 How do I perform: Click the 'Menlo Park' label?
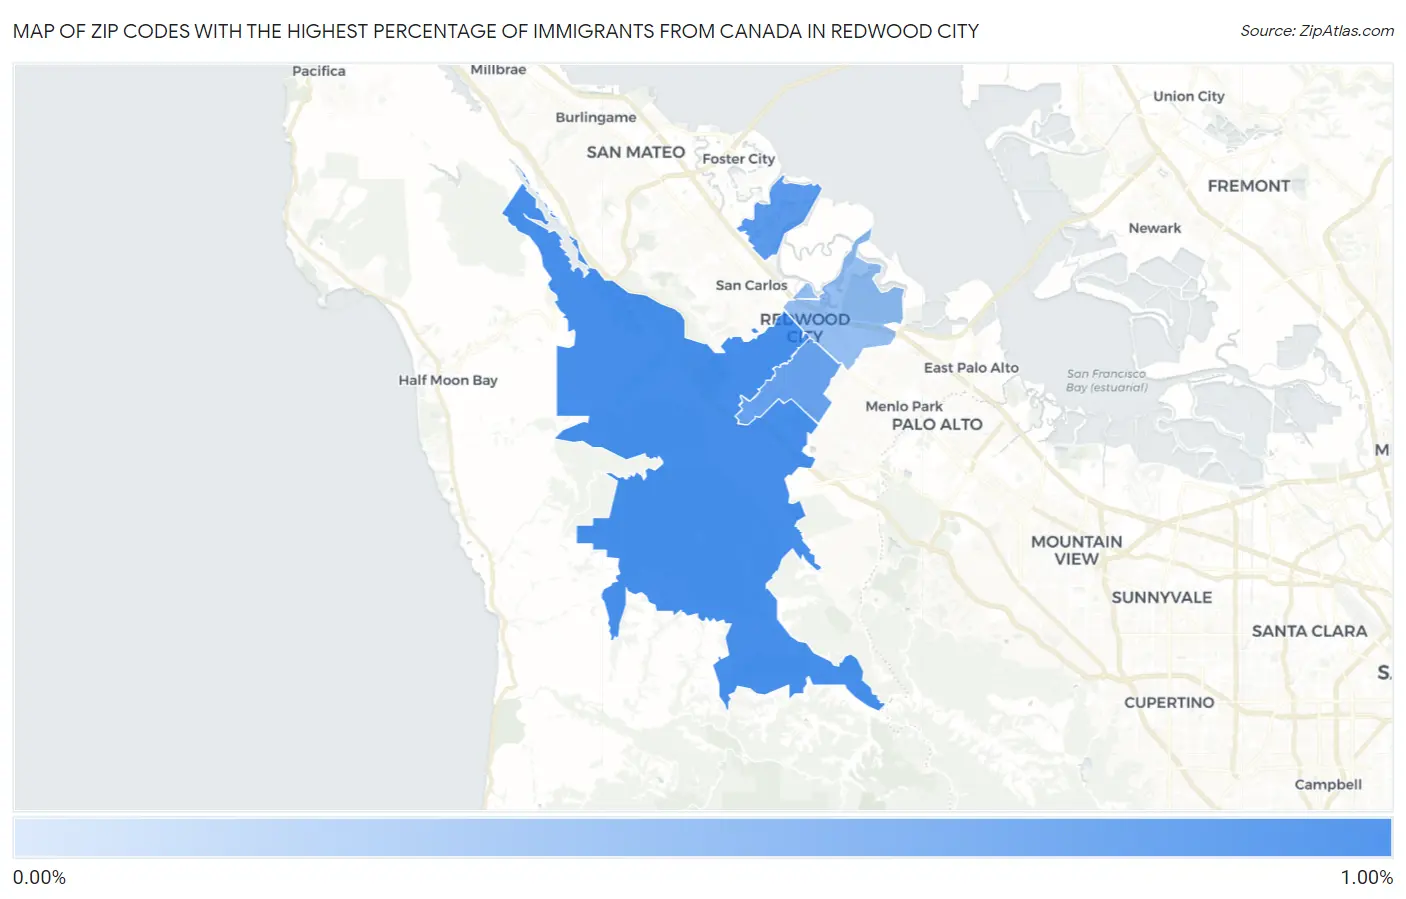coord(904,406)
